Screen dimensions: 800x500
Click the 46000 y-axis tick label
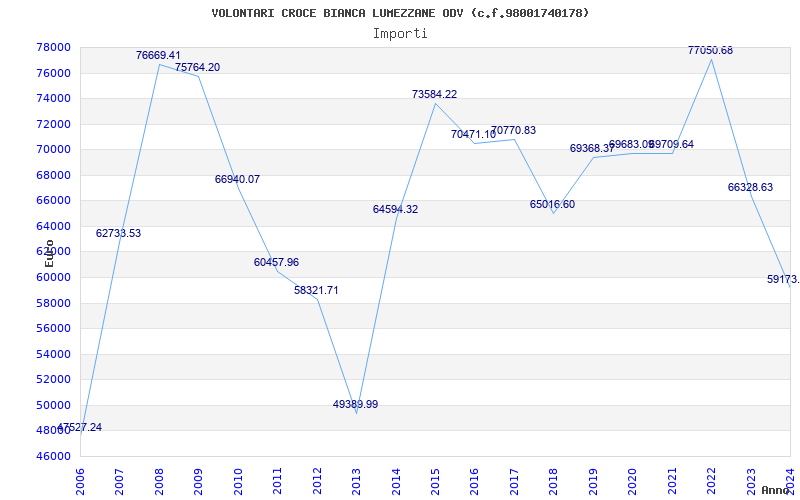(x=53, y=456)
